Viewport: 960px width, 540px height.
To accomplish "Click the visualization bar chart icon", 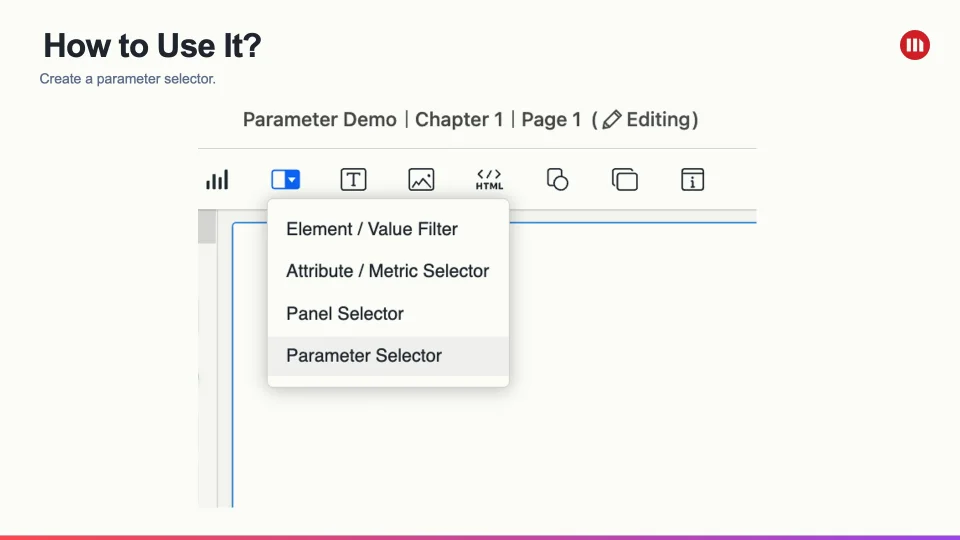I will [217, 180].
